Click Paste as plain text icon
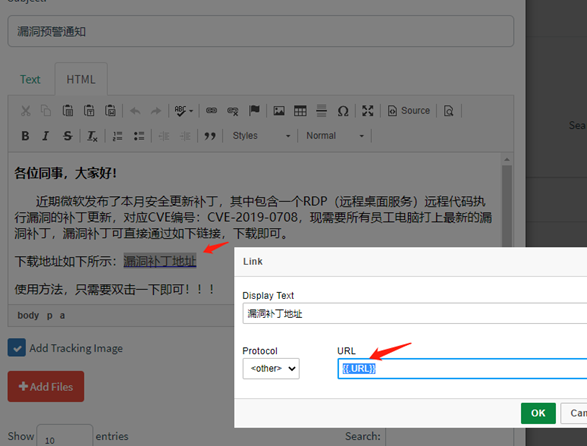This screenshot has height=446, width=587. click(x=89, y=111)
